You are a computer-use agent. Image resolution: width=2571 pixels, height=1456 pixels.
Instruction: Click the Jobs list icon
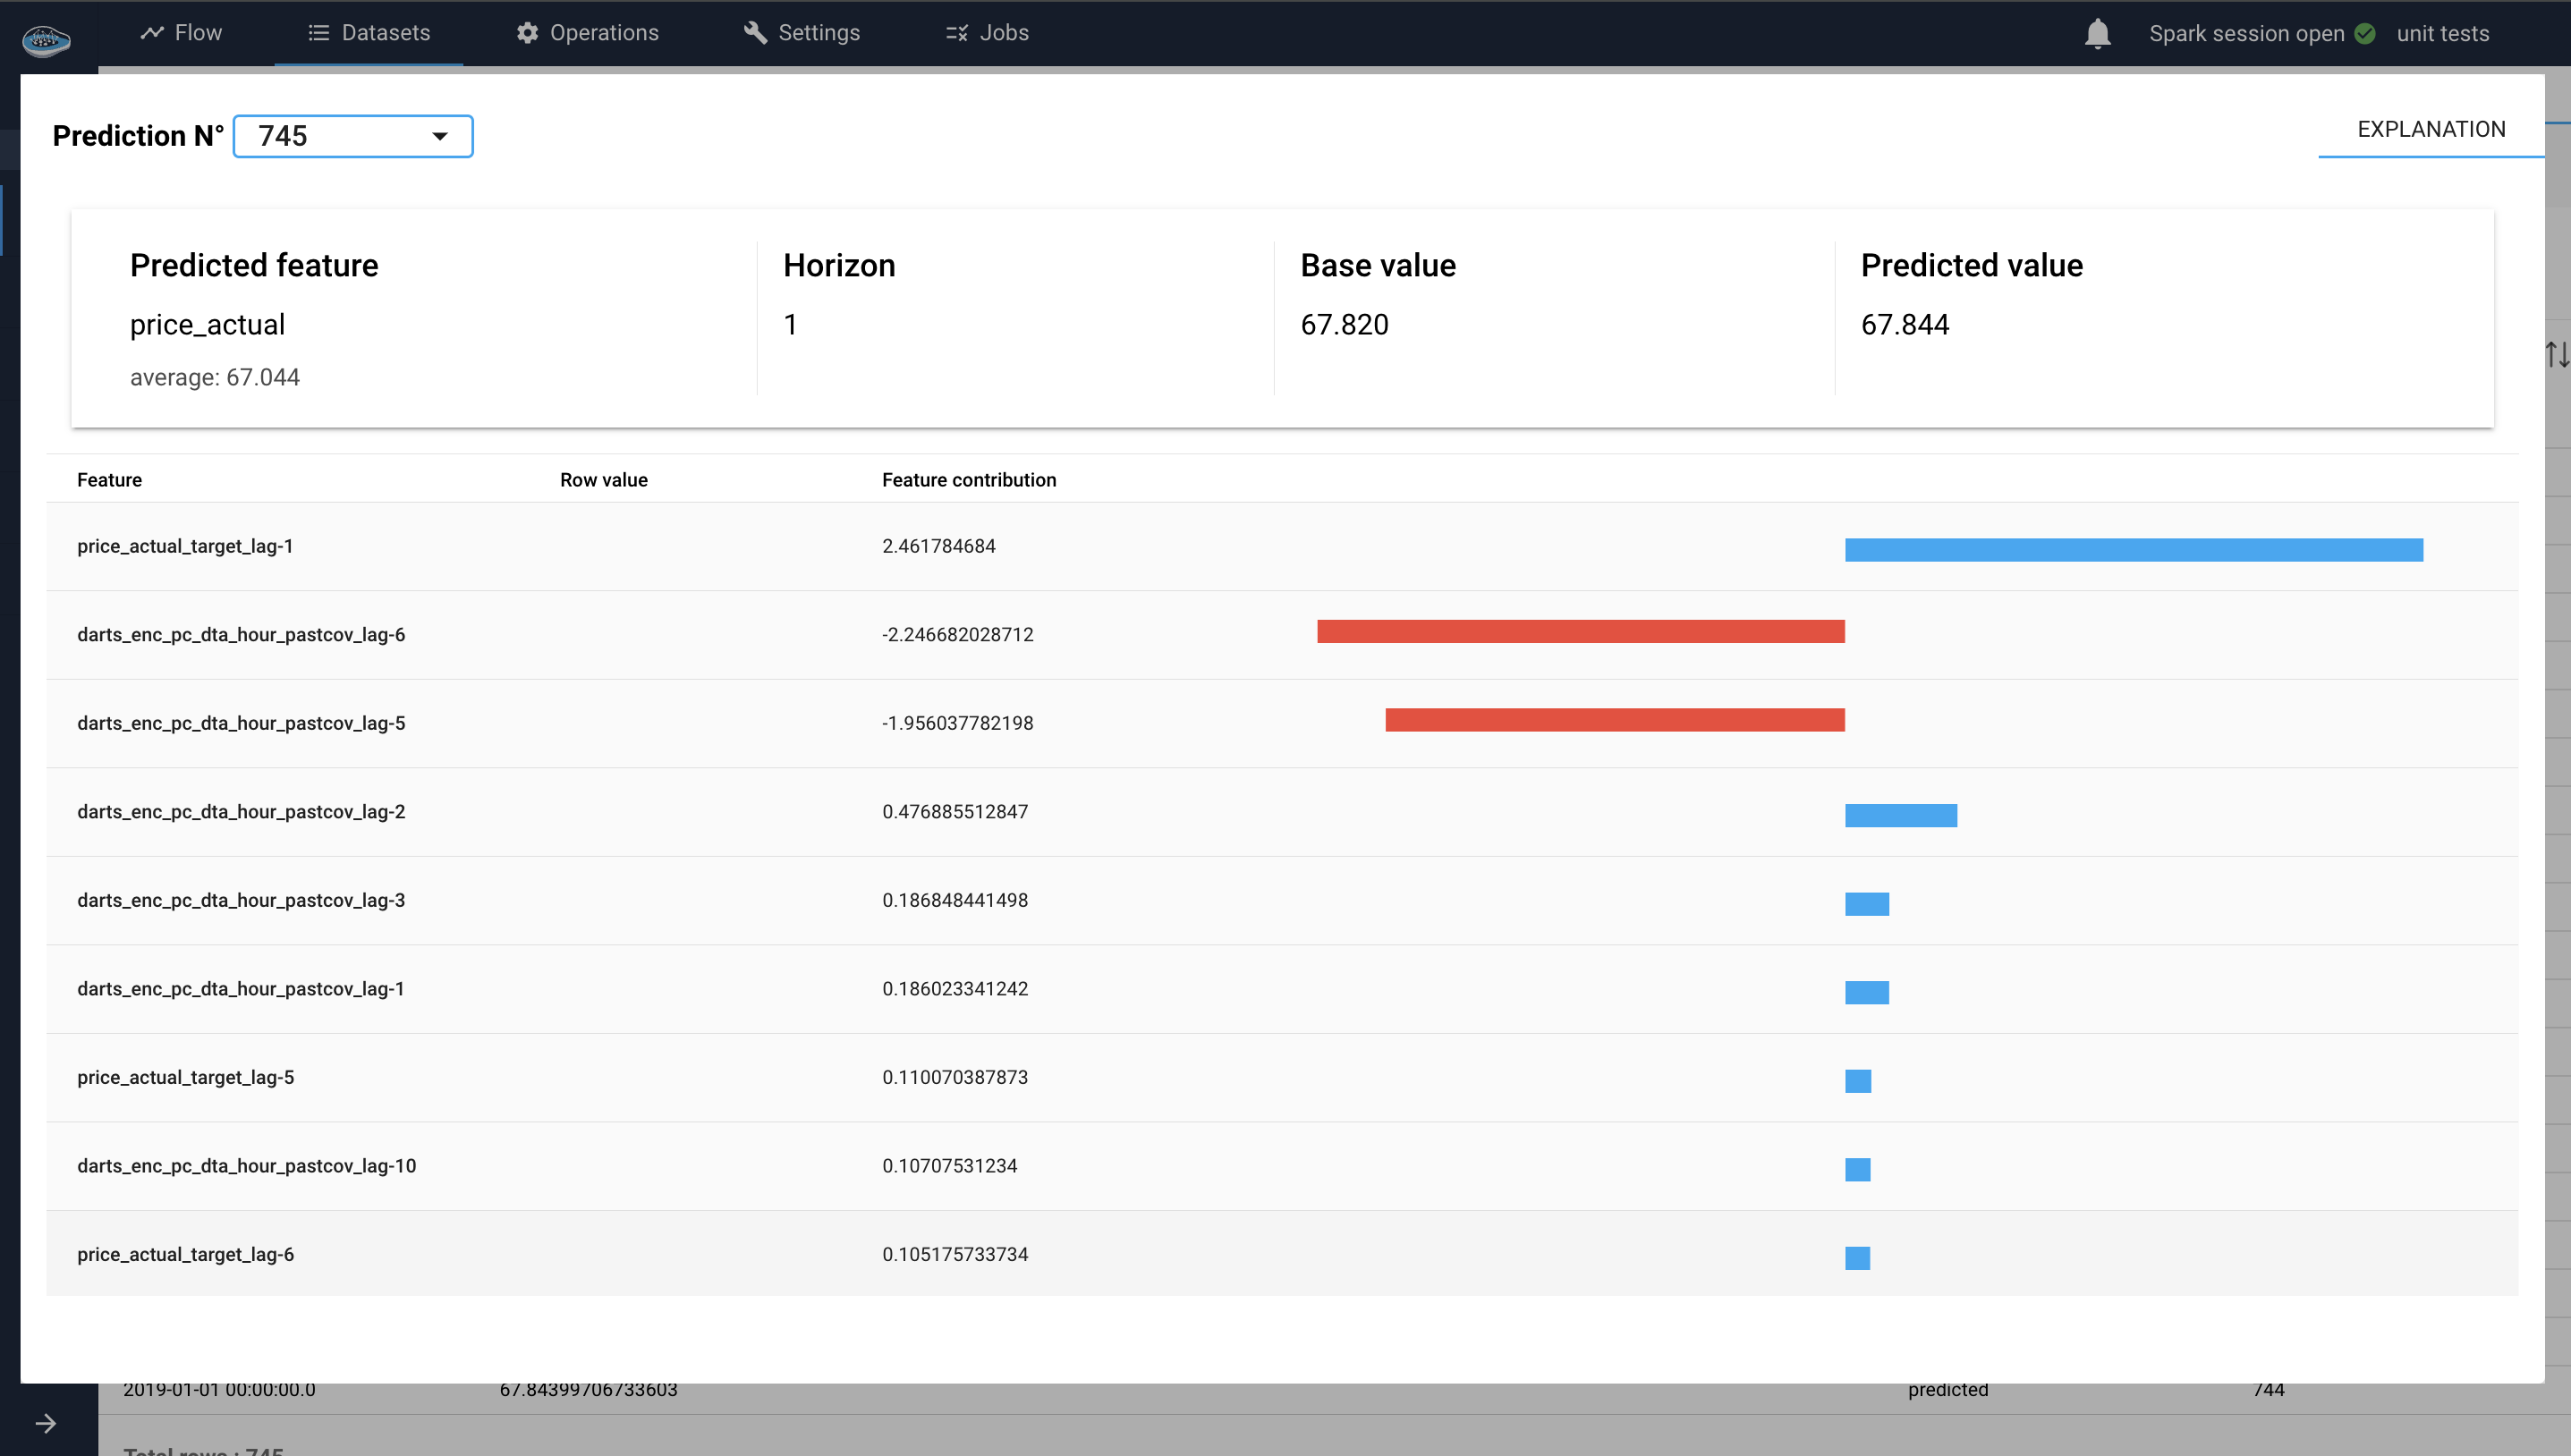click(956, 33)
